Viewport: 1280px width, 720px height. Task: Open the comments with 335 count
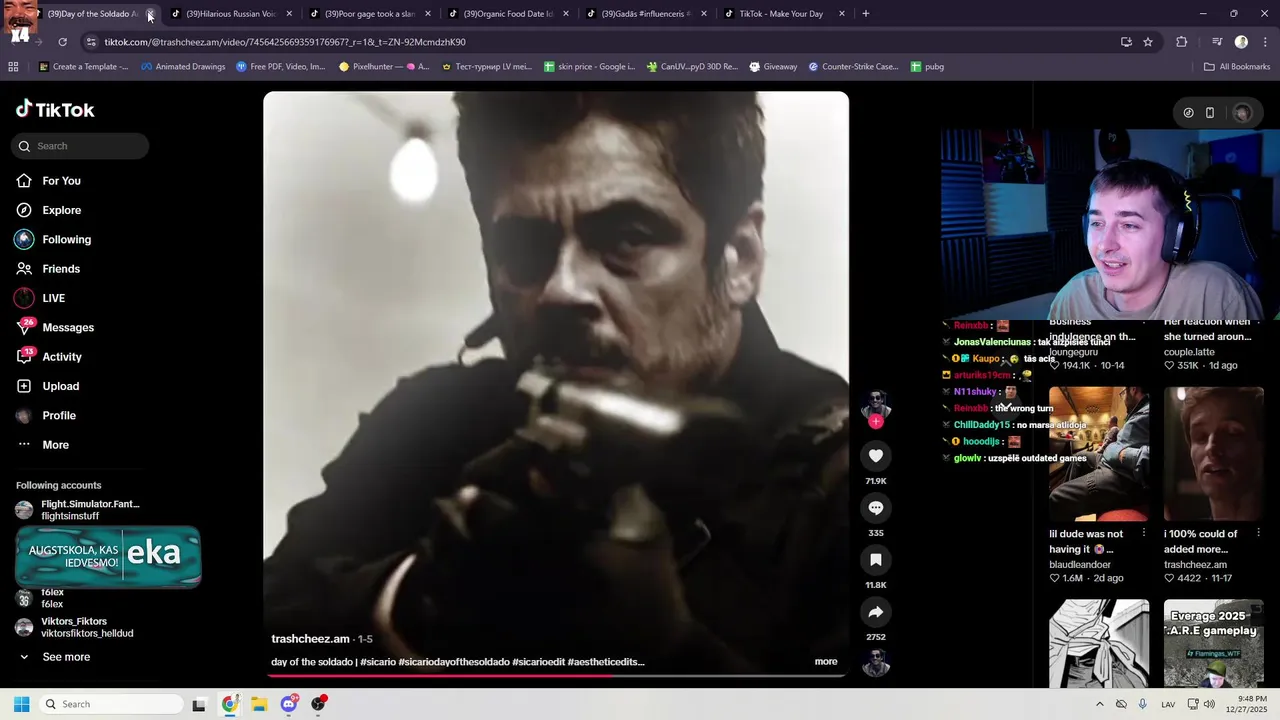[x=876, y=508]
